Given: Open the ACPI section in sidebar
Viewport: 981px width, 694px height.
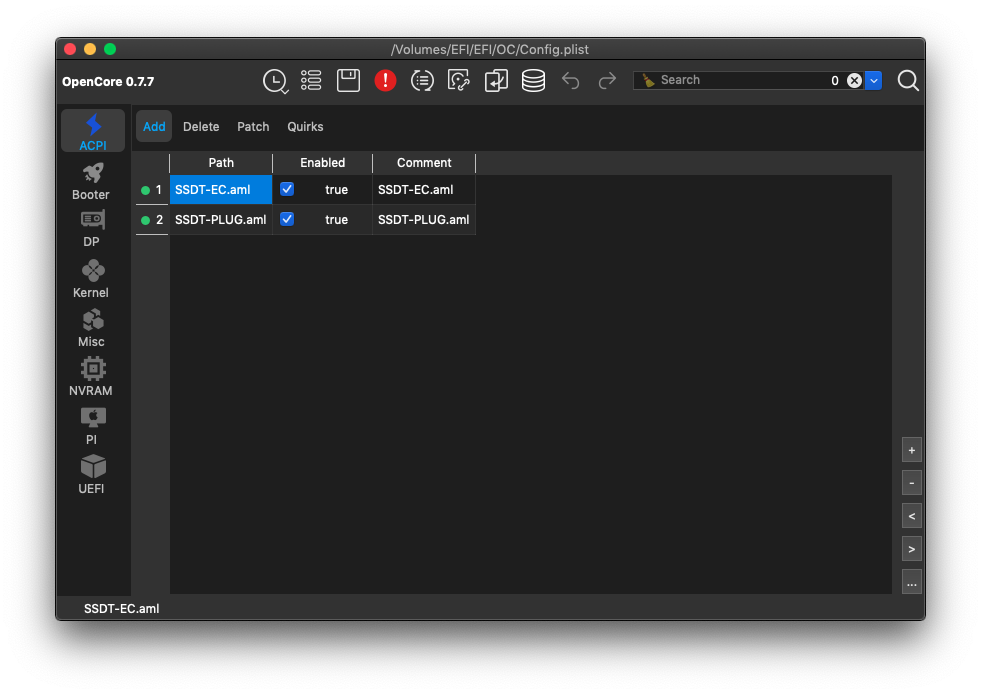Looking at the screenshot, I should (93, 131).
